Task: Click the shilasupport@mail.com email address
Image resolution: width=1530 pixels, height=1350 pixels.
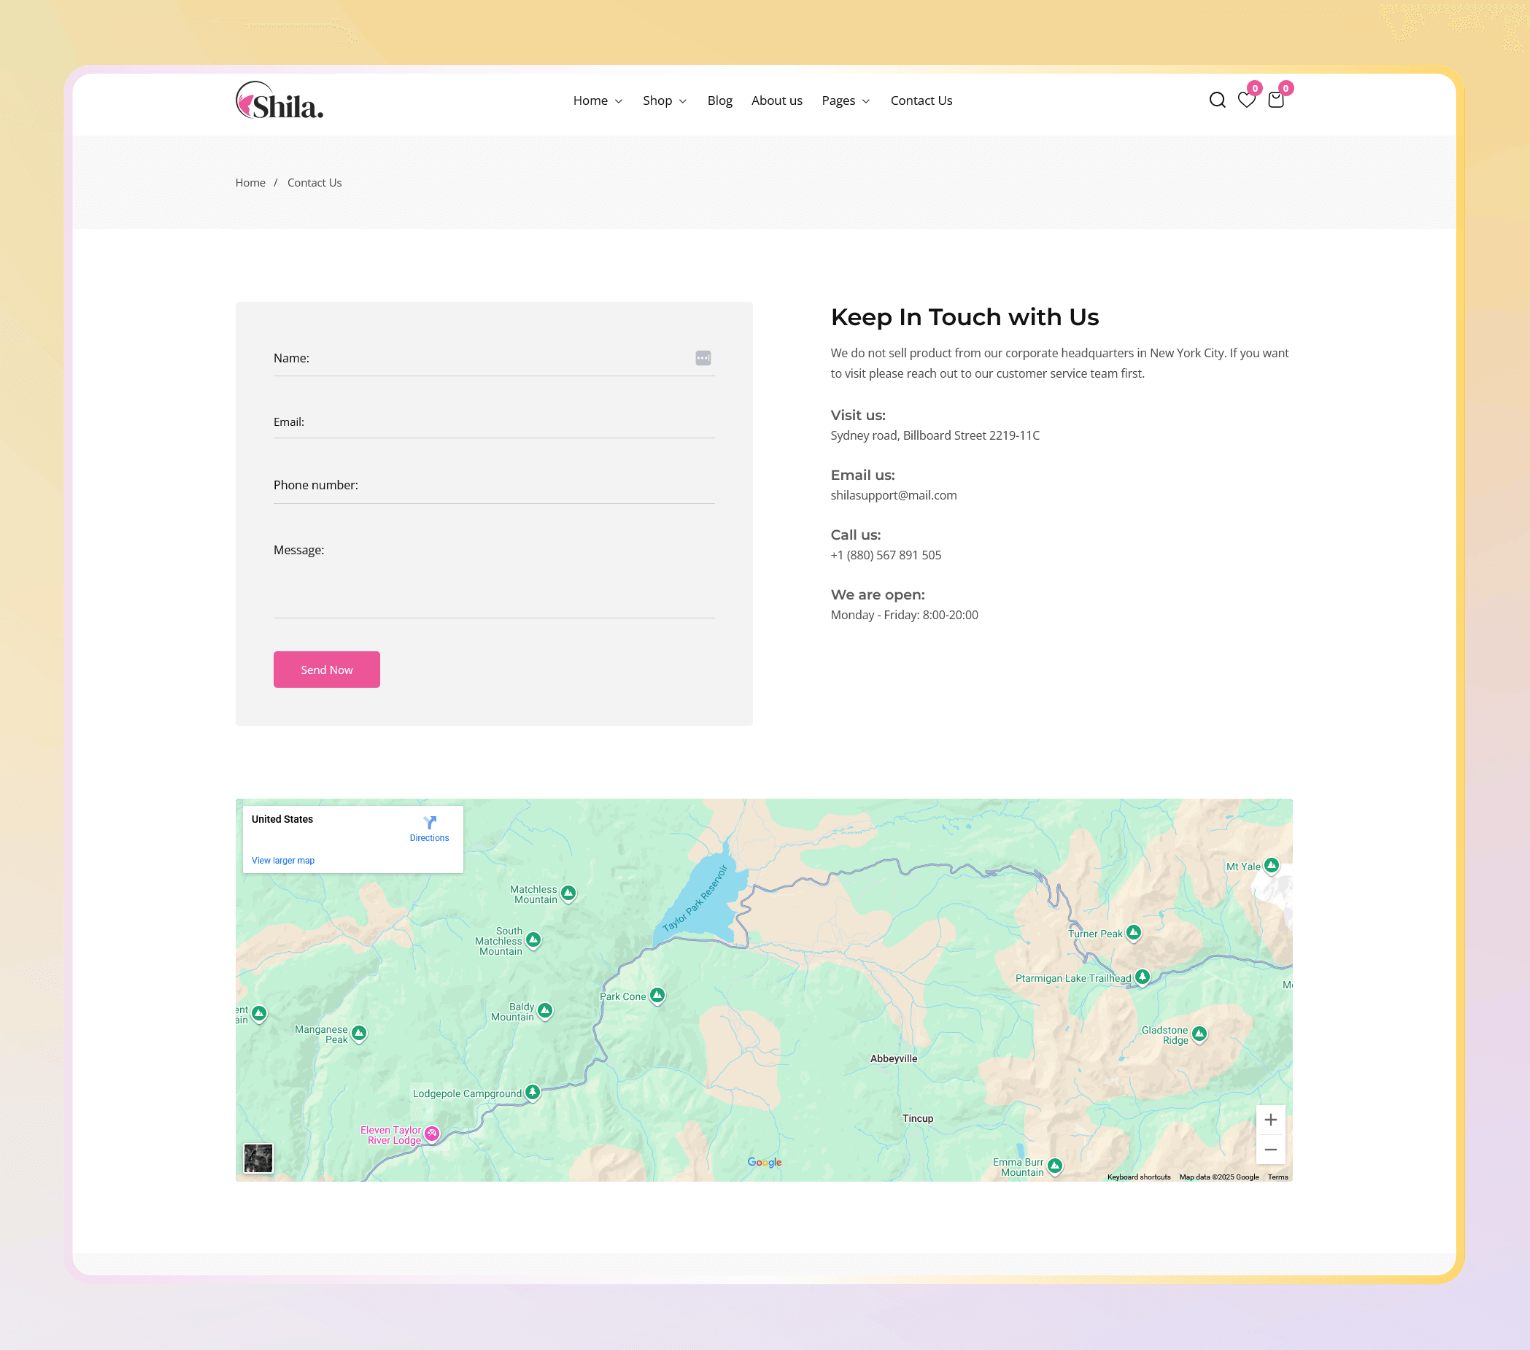Action: 894,495
